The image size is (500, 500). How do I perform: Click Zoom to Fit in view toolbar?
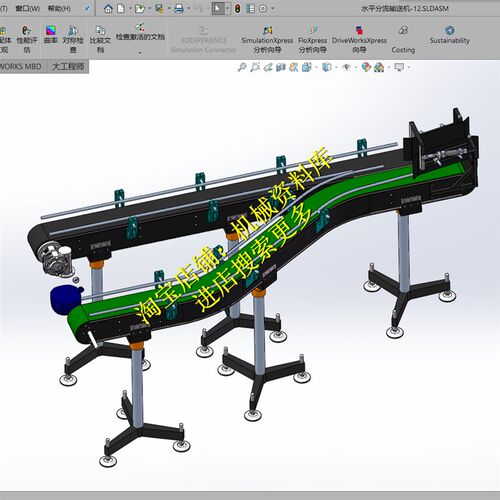pos(242,67)
